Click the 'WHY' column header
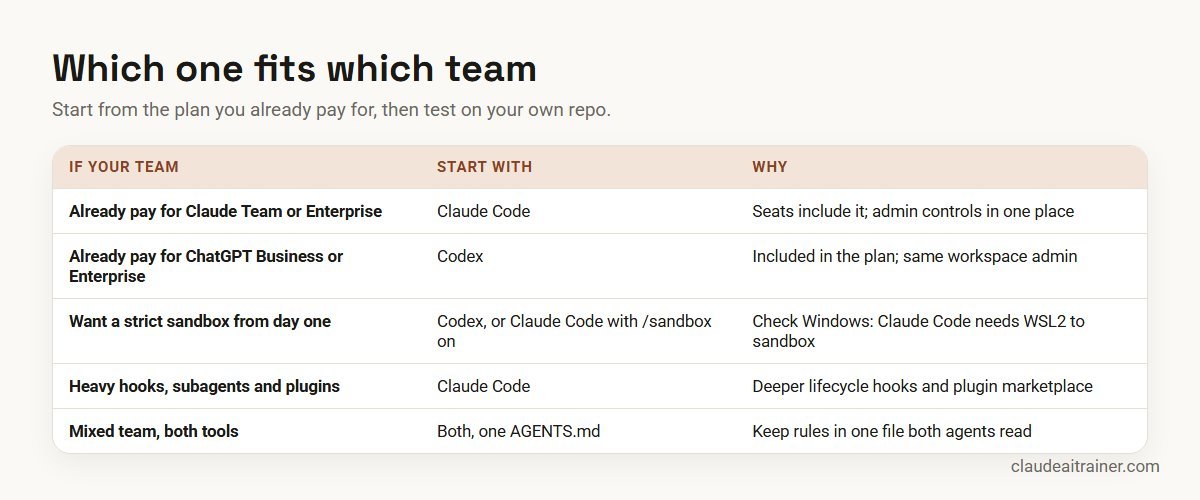 (770, 167)
